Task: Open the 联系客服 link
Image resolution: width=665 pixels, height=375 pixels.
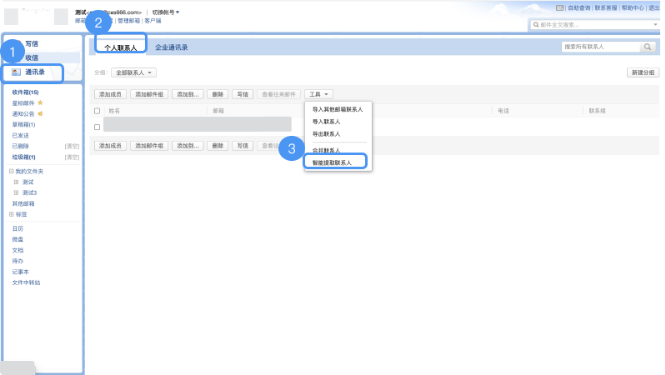Action: point(606,8)
